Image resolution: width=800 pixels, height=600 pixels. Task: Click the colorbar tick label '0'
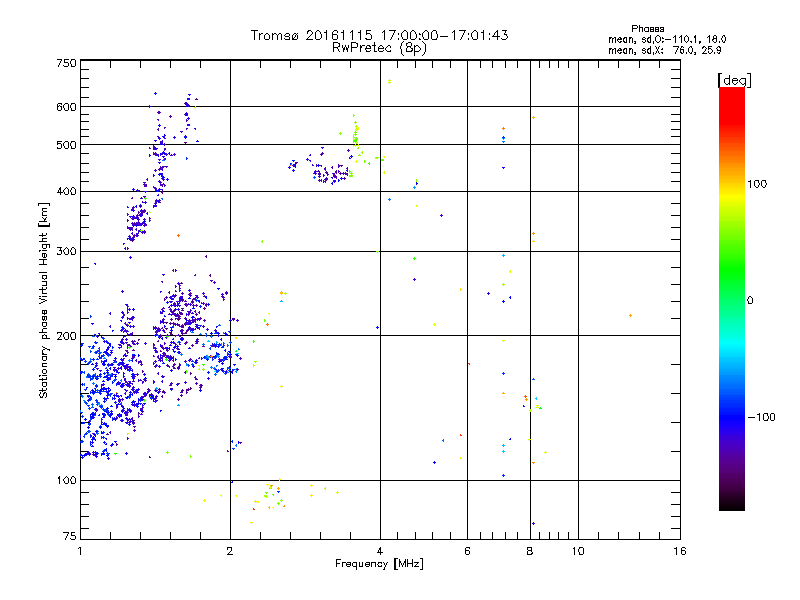pos(750,301)
